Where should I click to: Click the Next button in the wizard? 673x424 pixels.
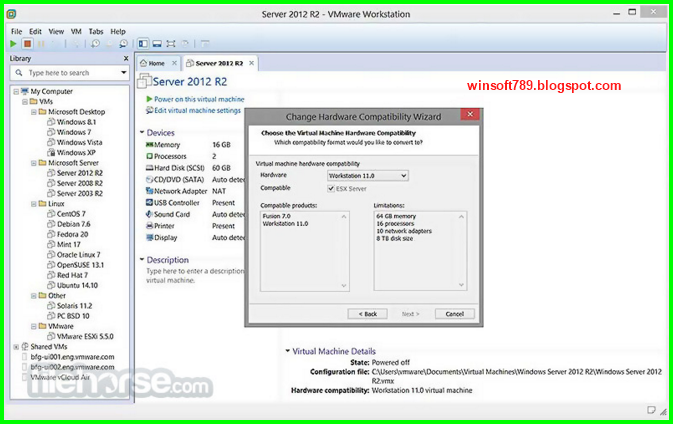(x=410, y=314)
